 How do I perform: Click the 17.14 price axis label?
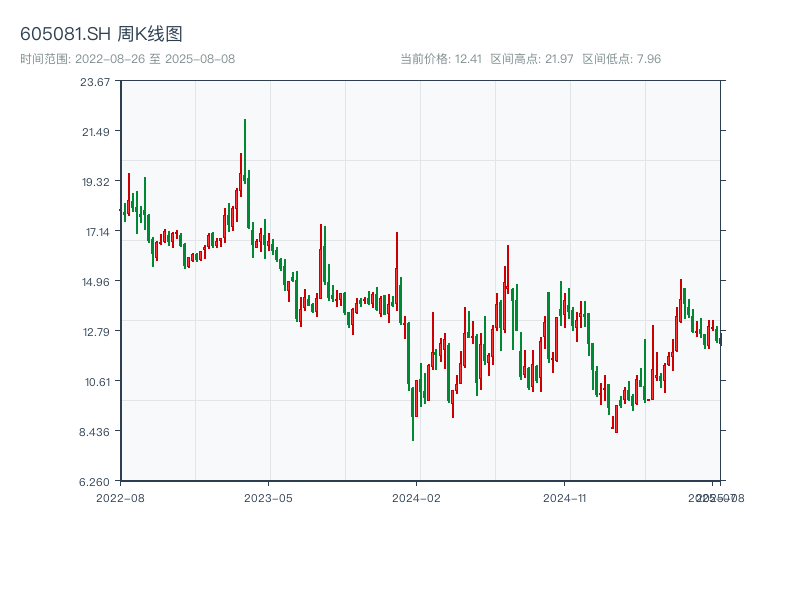pyautogui.click(x=95, y=232)
